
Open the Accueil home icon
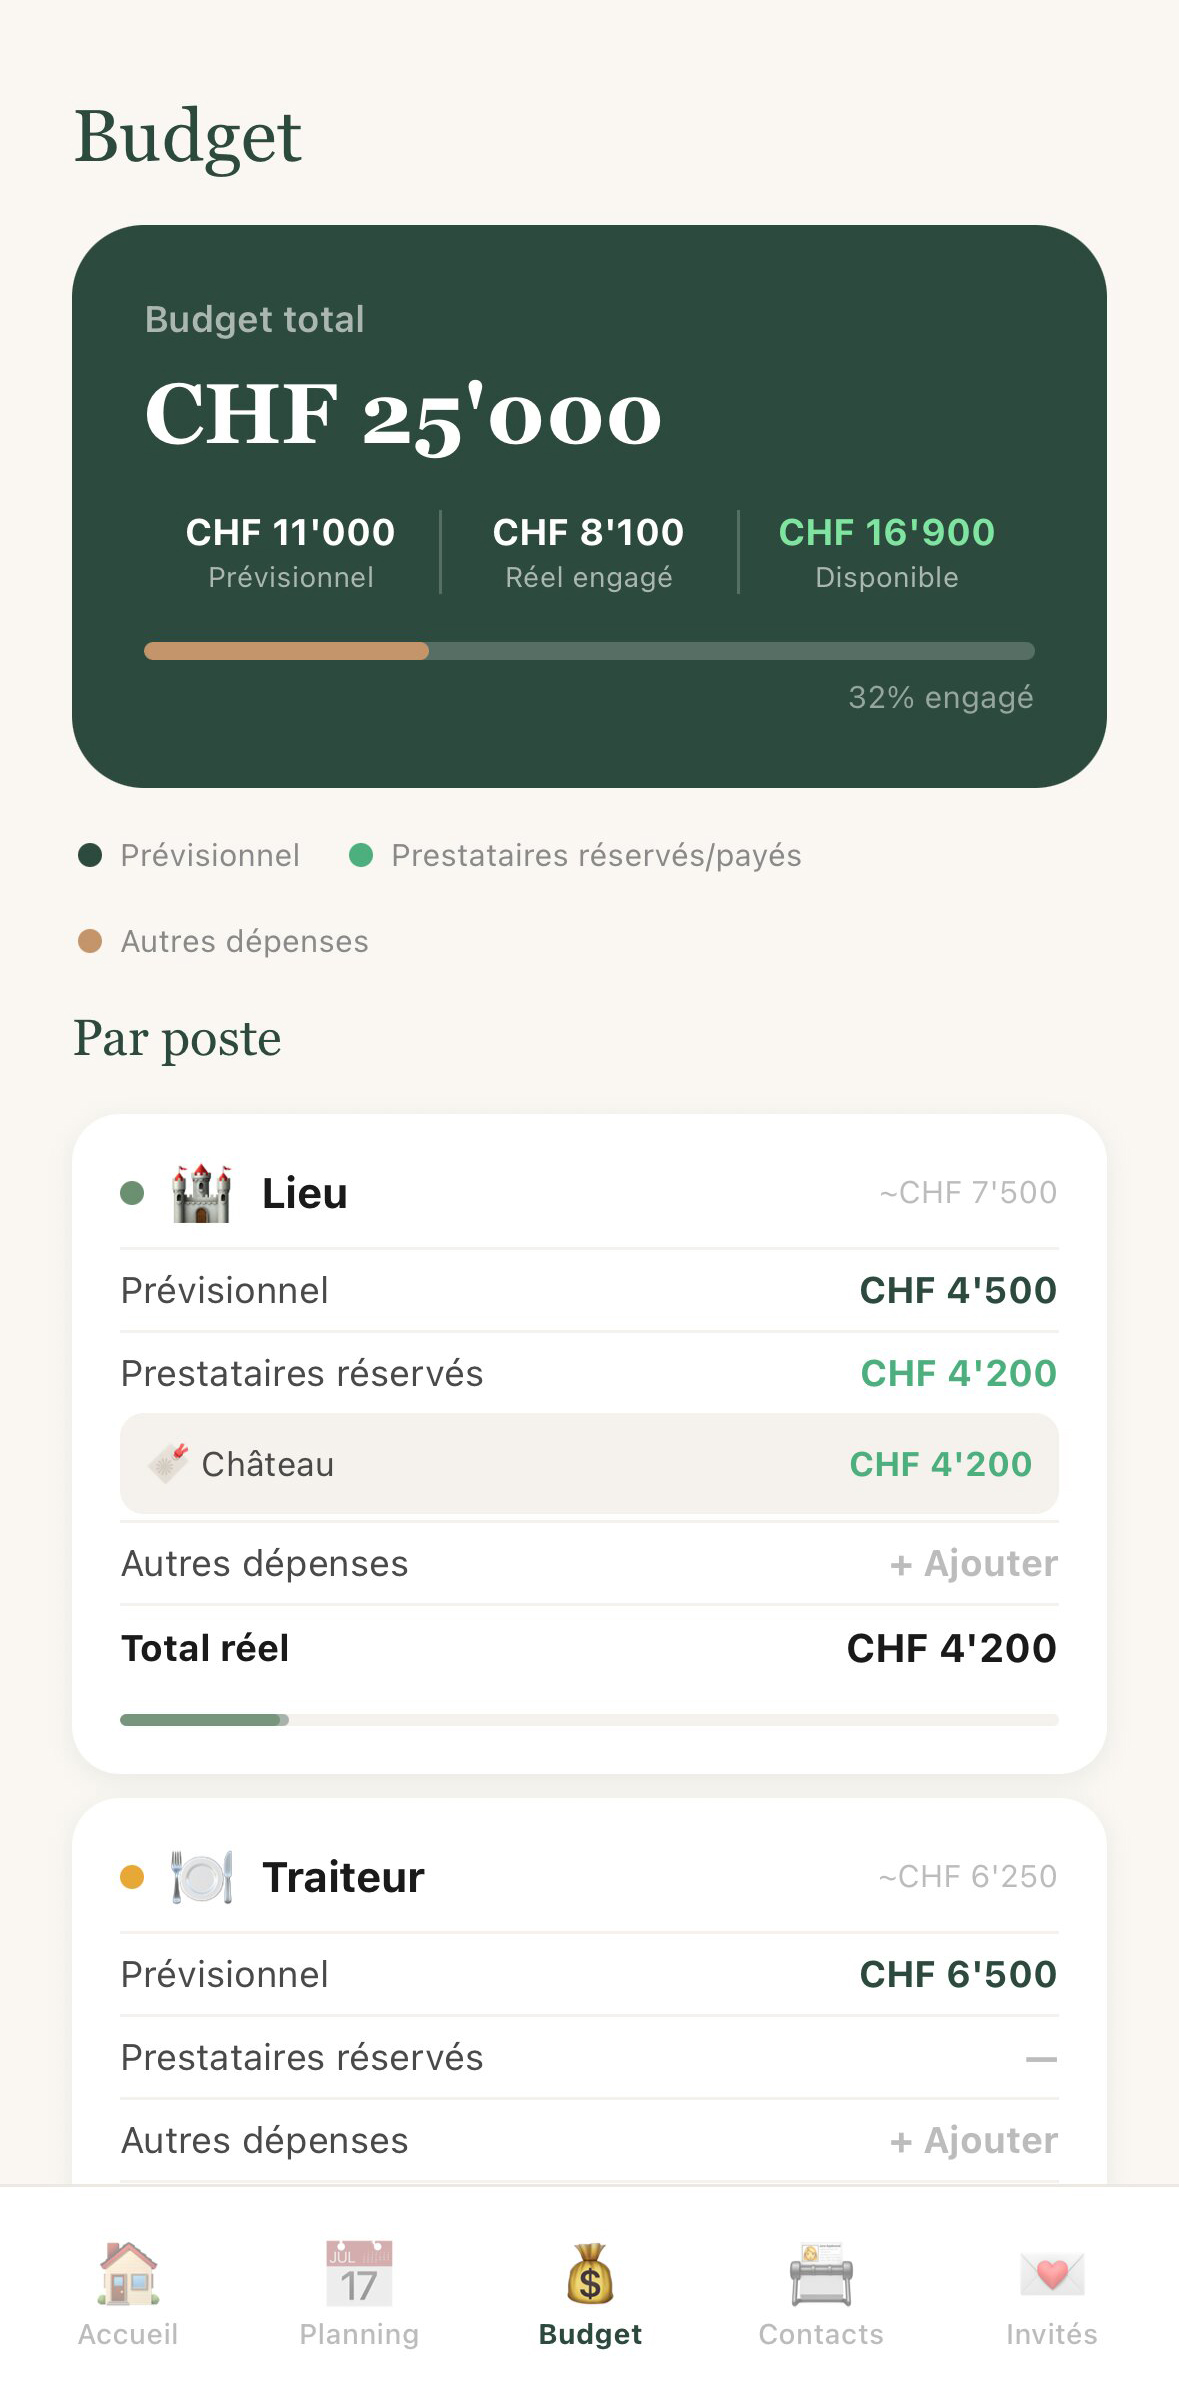128,2273
